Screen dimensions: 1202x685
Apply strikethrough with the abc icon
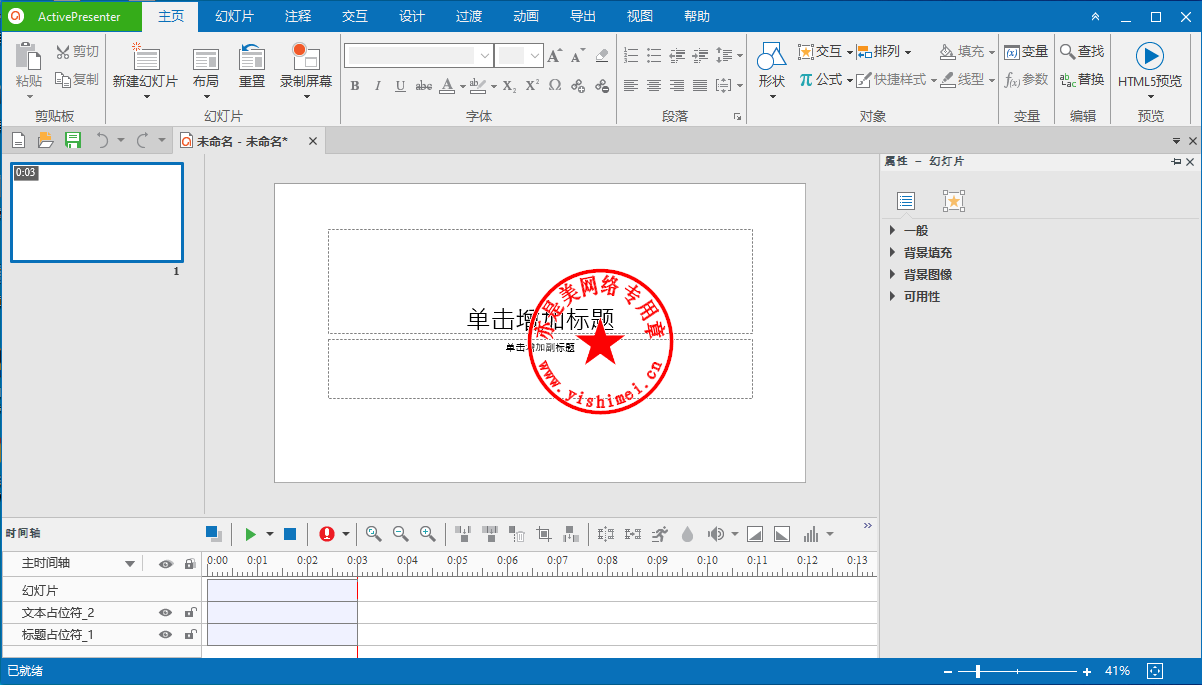click(x=424, y=86)
